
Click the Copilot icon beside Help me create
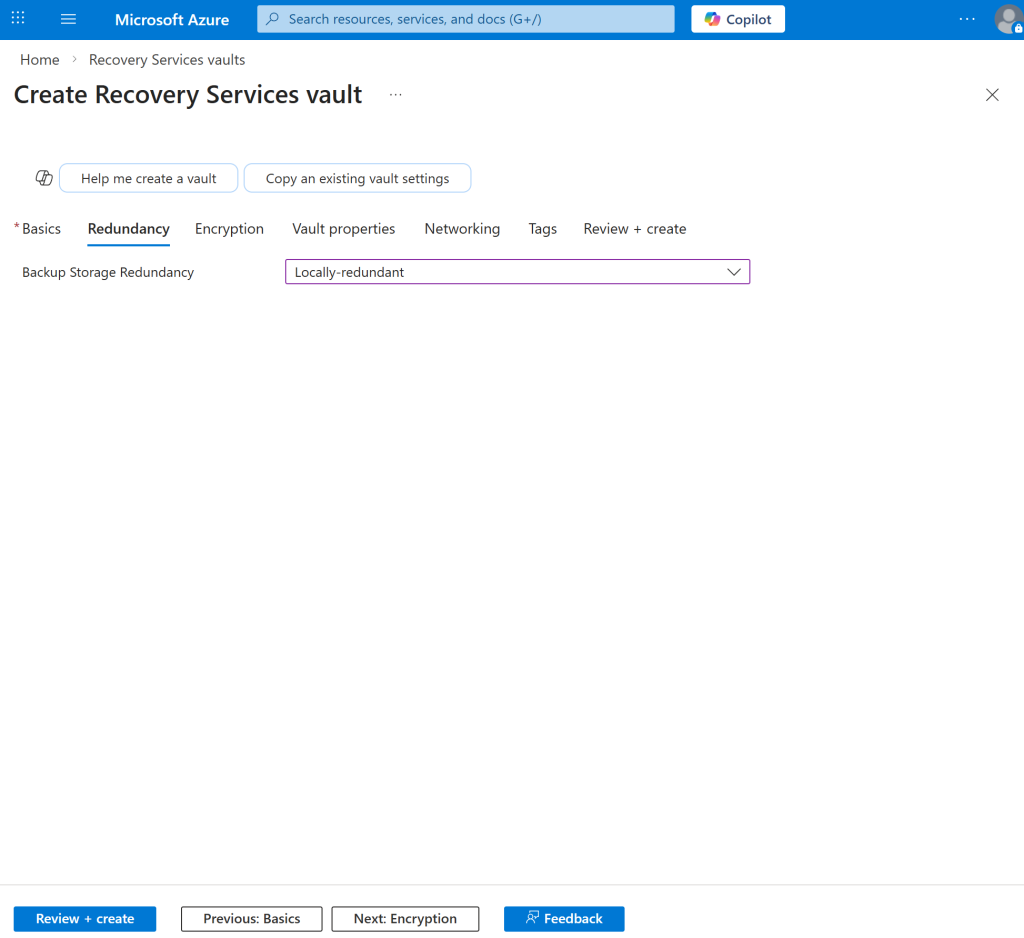click(44, 178)
